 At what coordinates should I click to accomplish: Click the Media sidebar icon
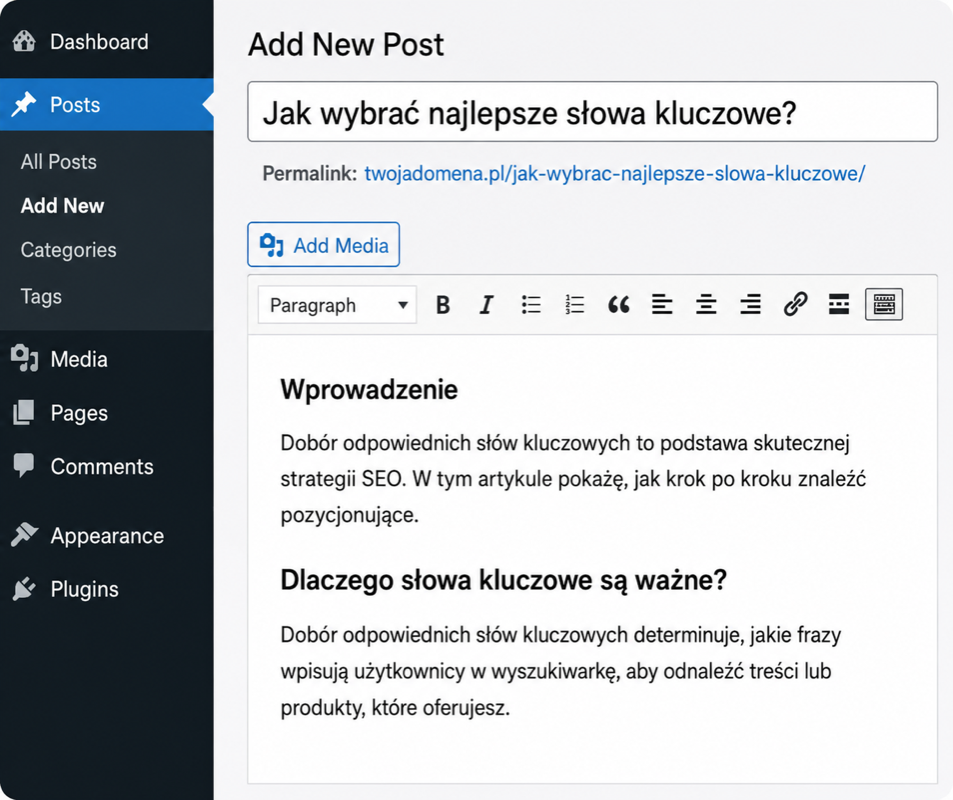tap(24, 358)
